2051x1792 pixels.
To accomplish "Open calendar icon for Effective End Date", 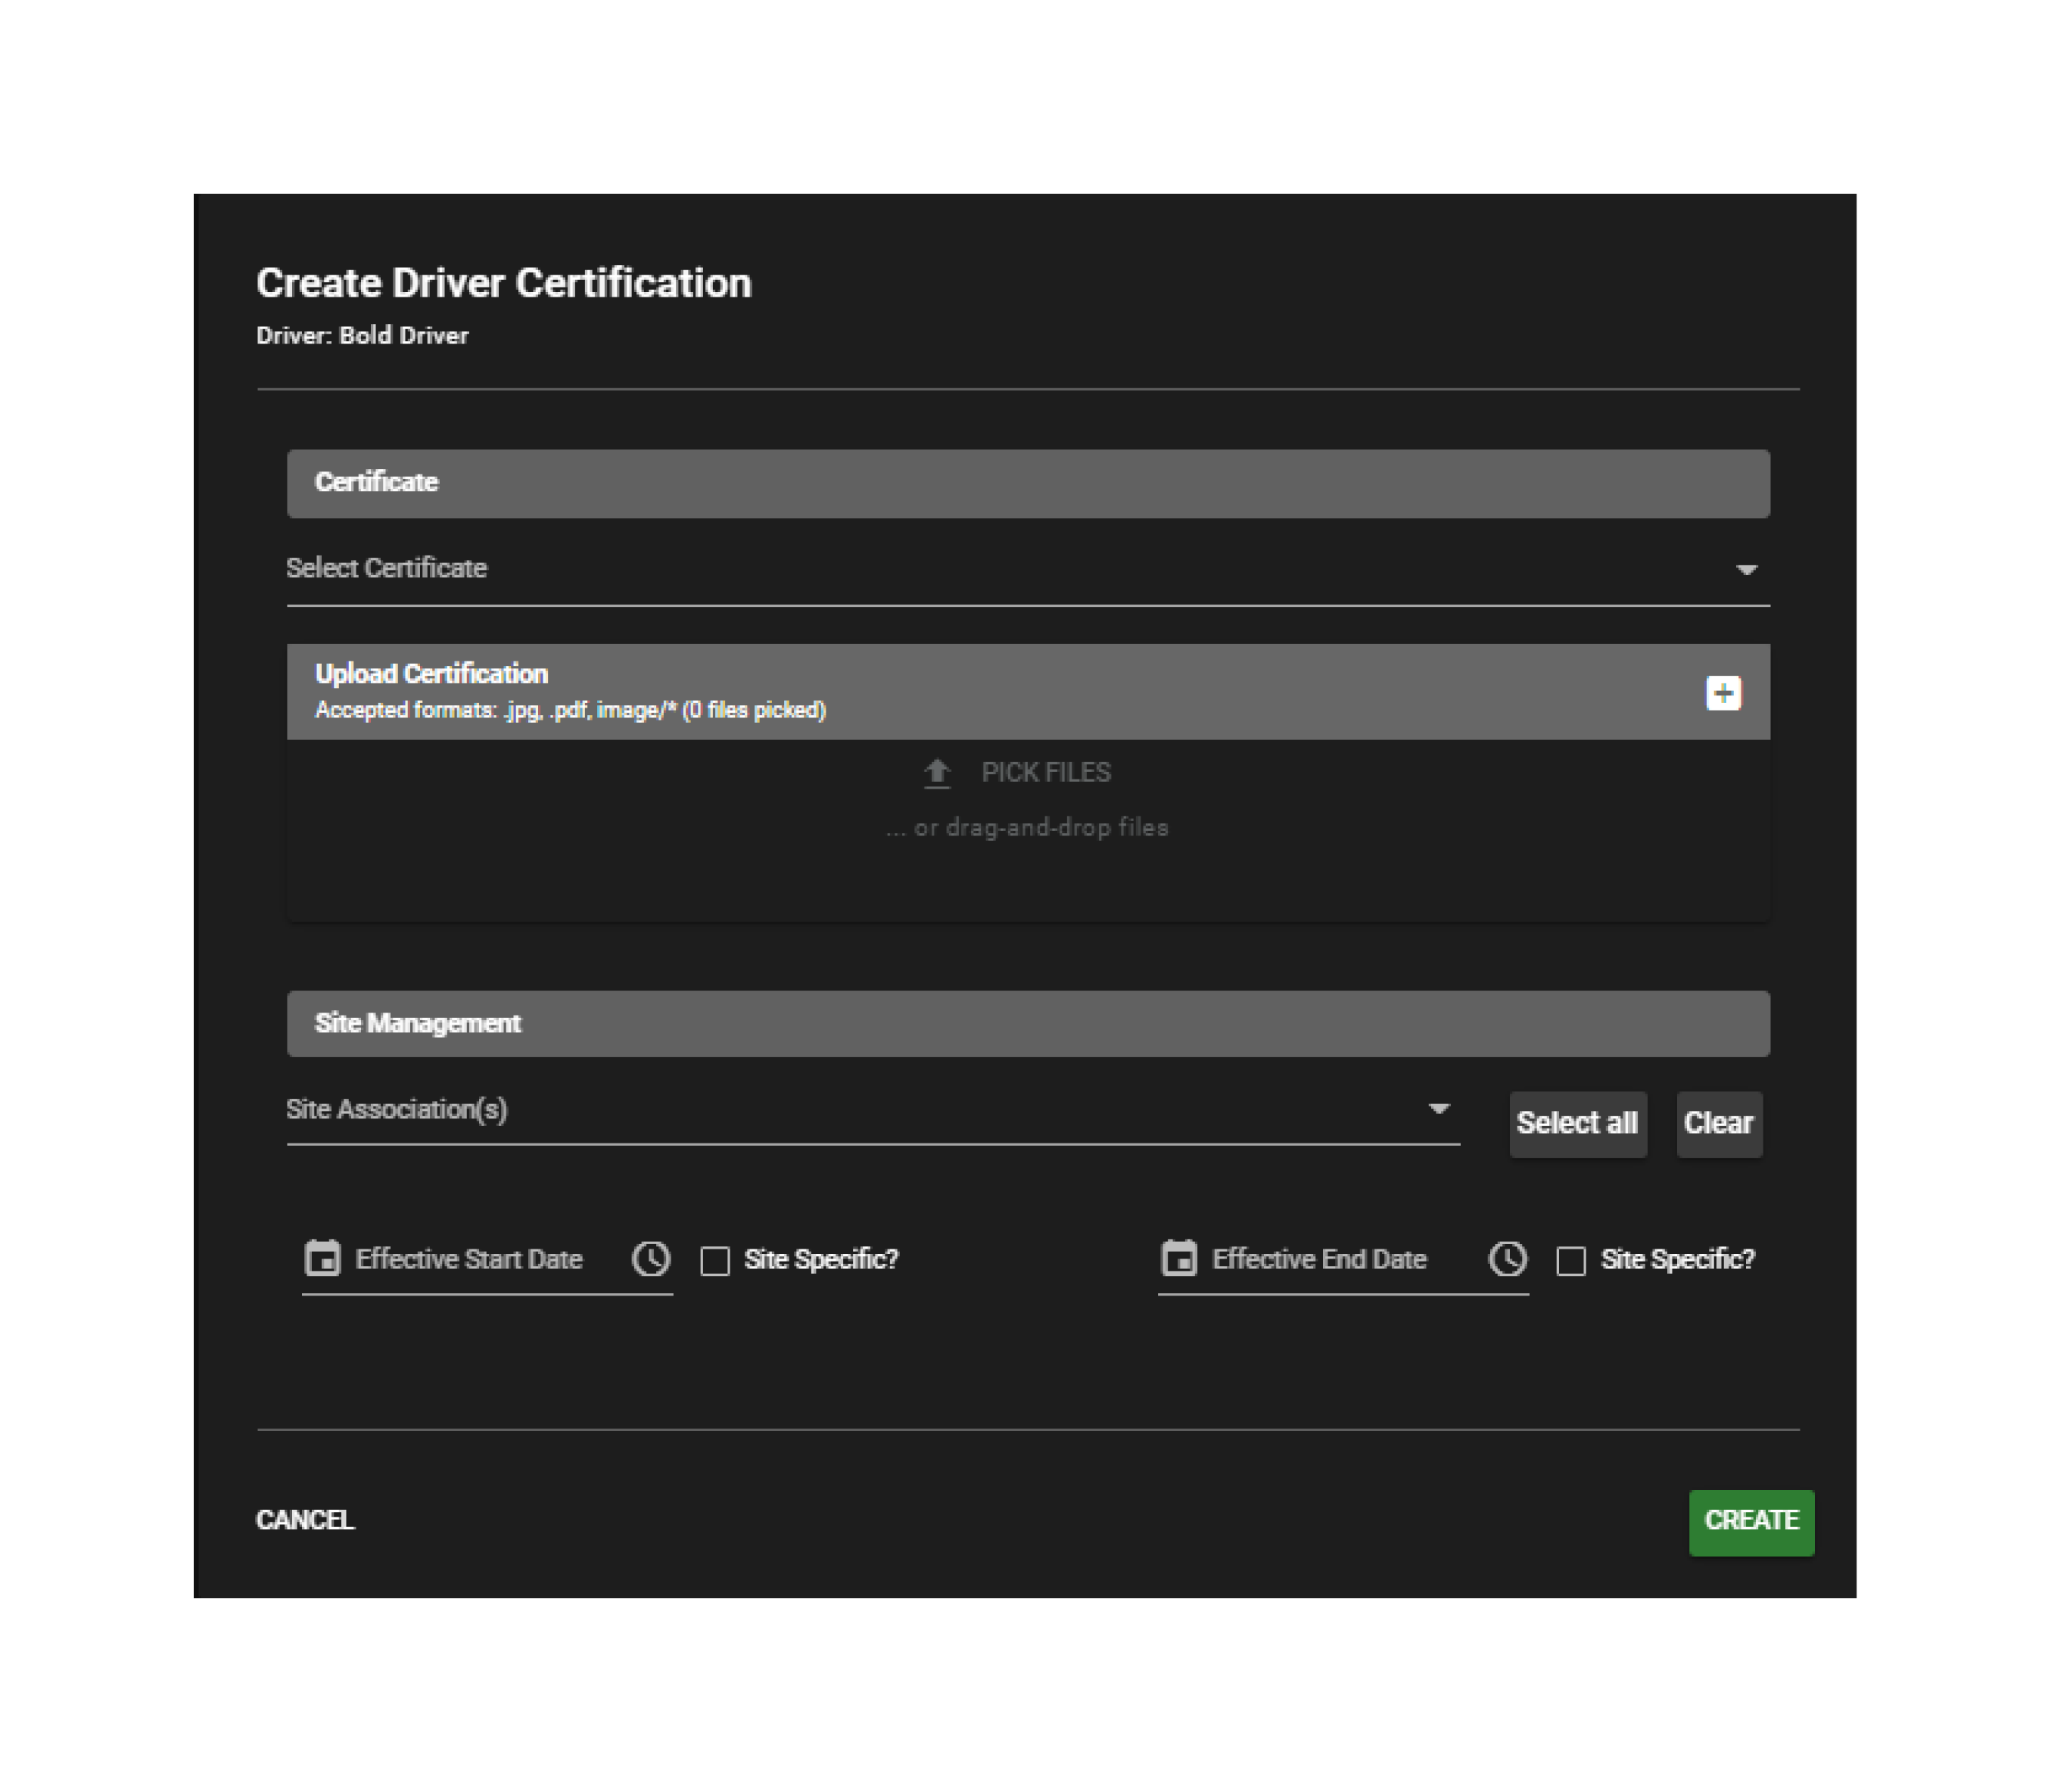I will (1178, 1258).
